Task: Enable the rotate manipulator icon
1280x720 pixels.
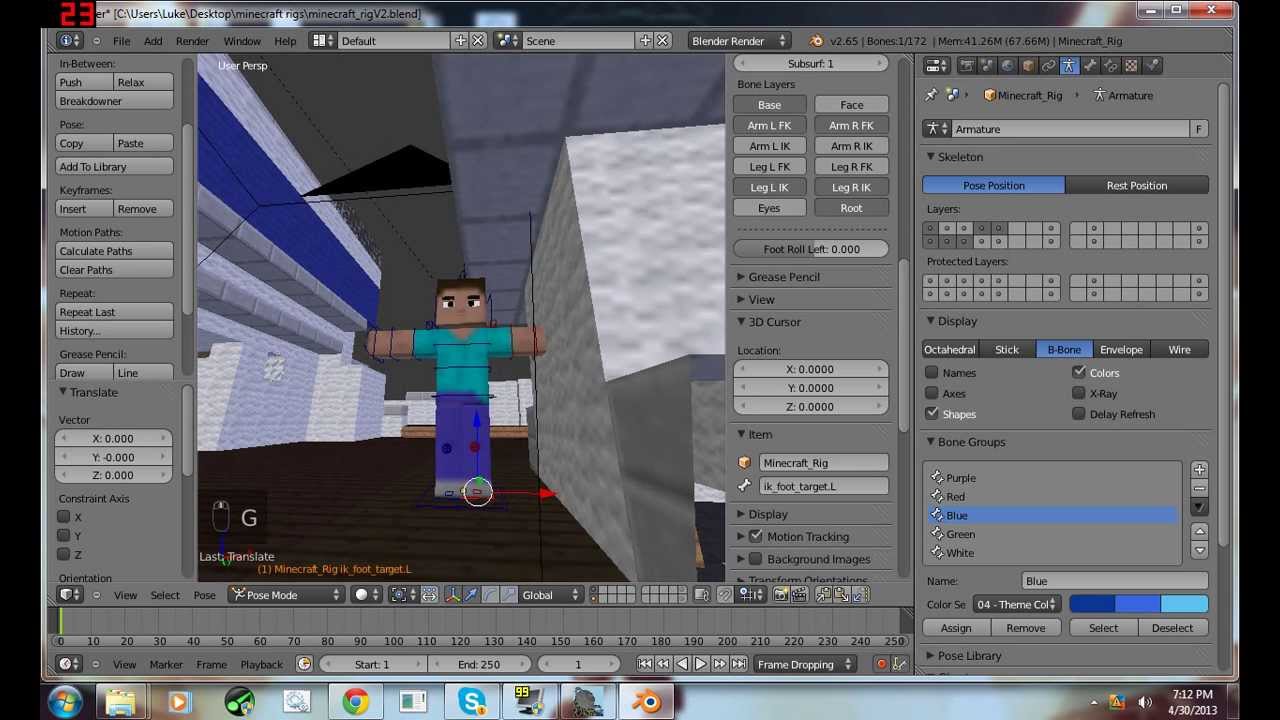Action: [490, 595]
